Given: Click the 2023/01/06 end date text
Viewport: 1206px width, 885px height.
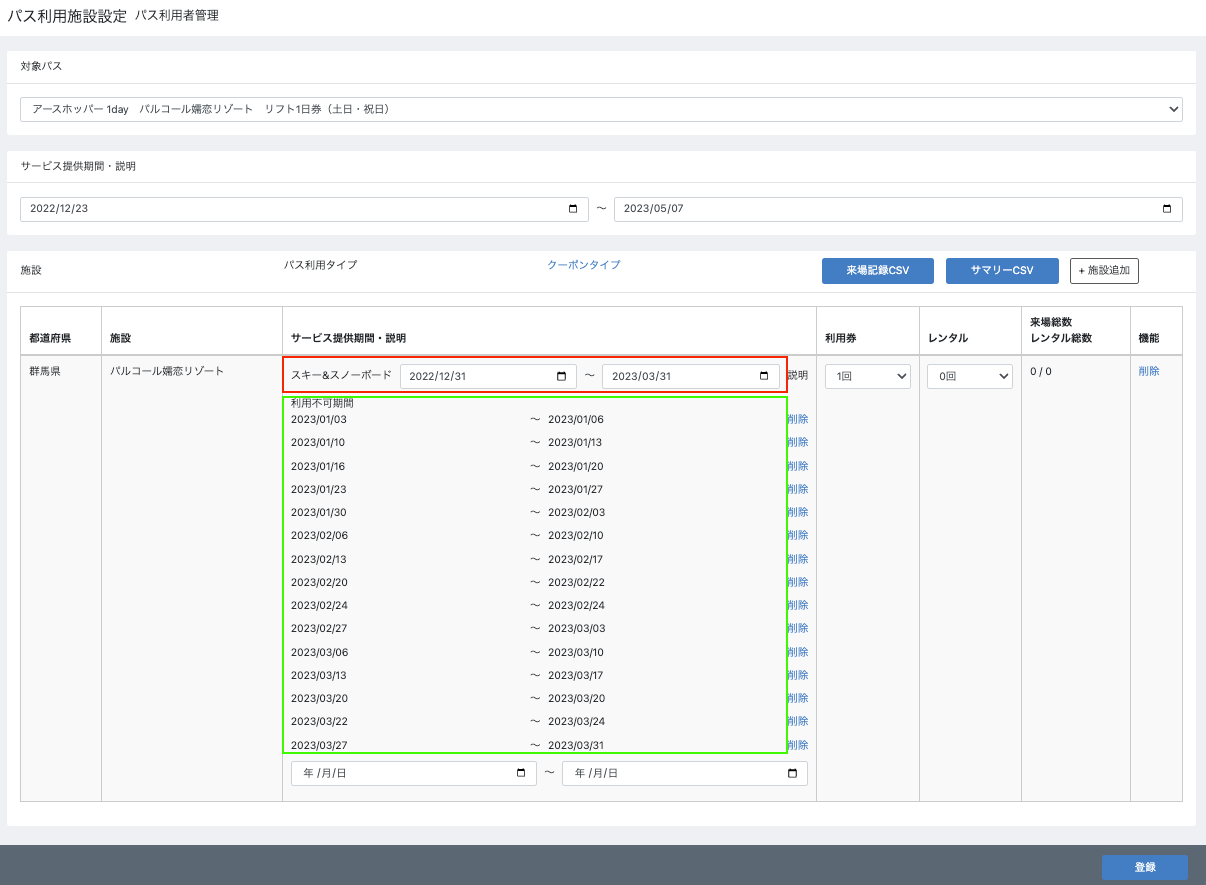Looking at the screenshot, I should point(576,419).
